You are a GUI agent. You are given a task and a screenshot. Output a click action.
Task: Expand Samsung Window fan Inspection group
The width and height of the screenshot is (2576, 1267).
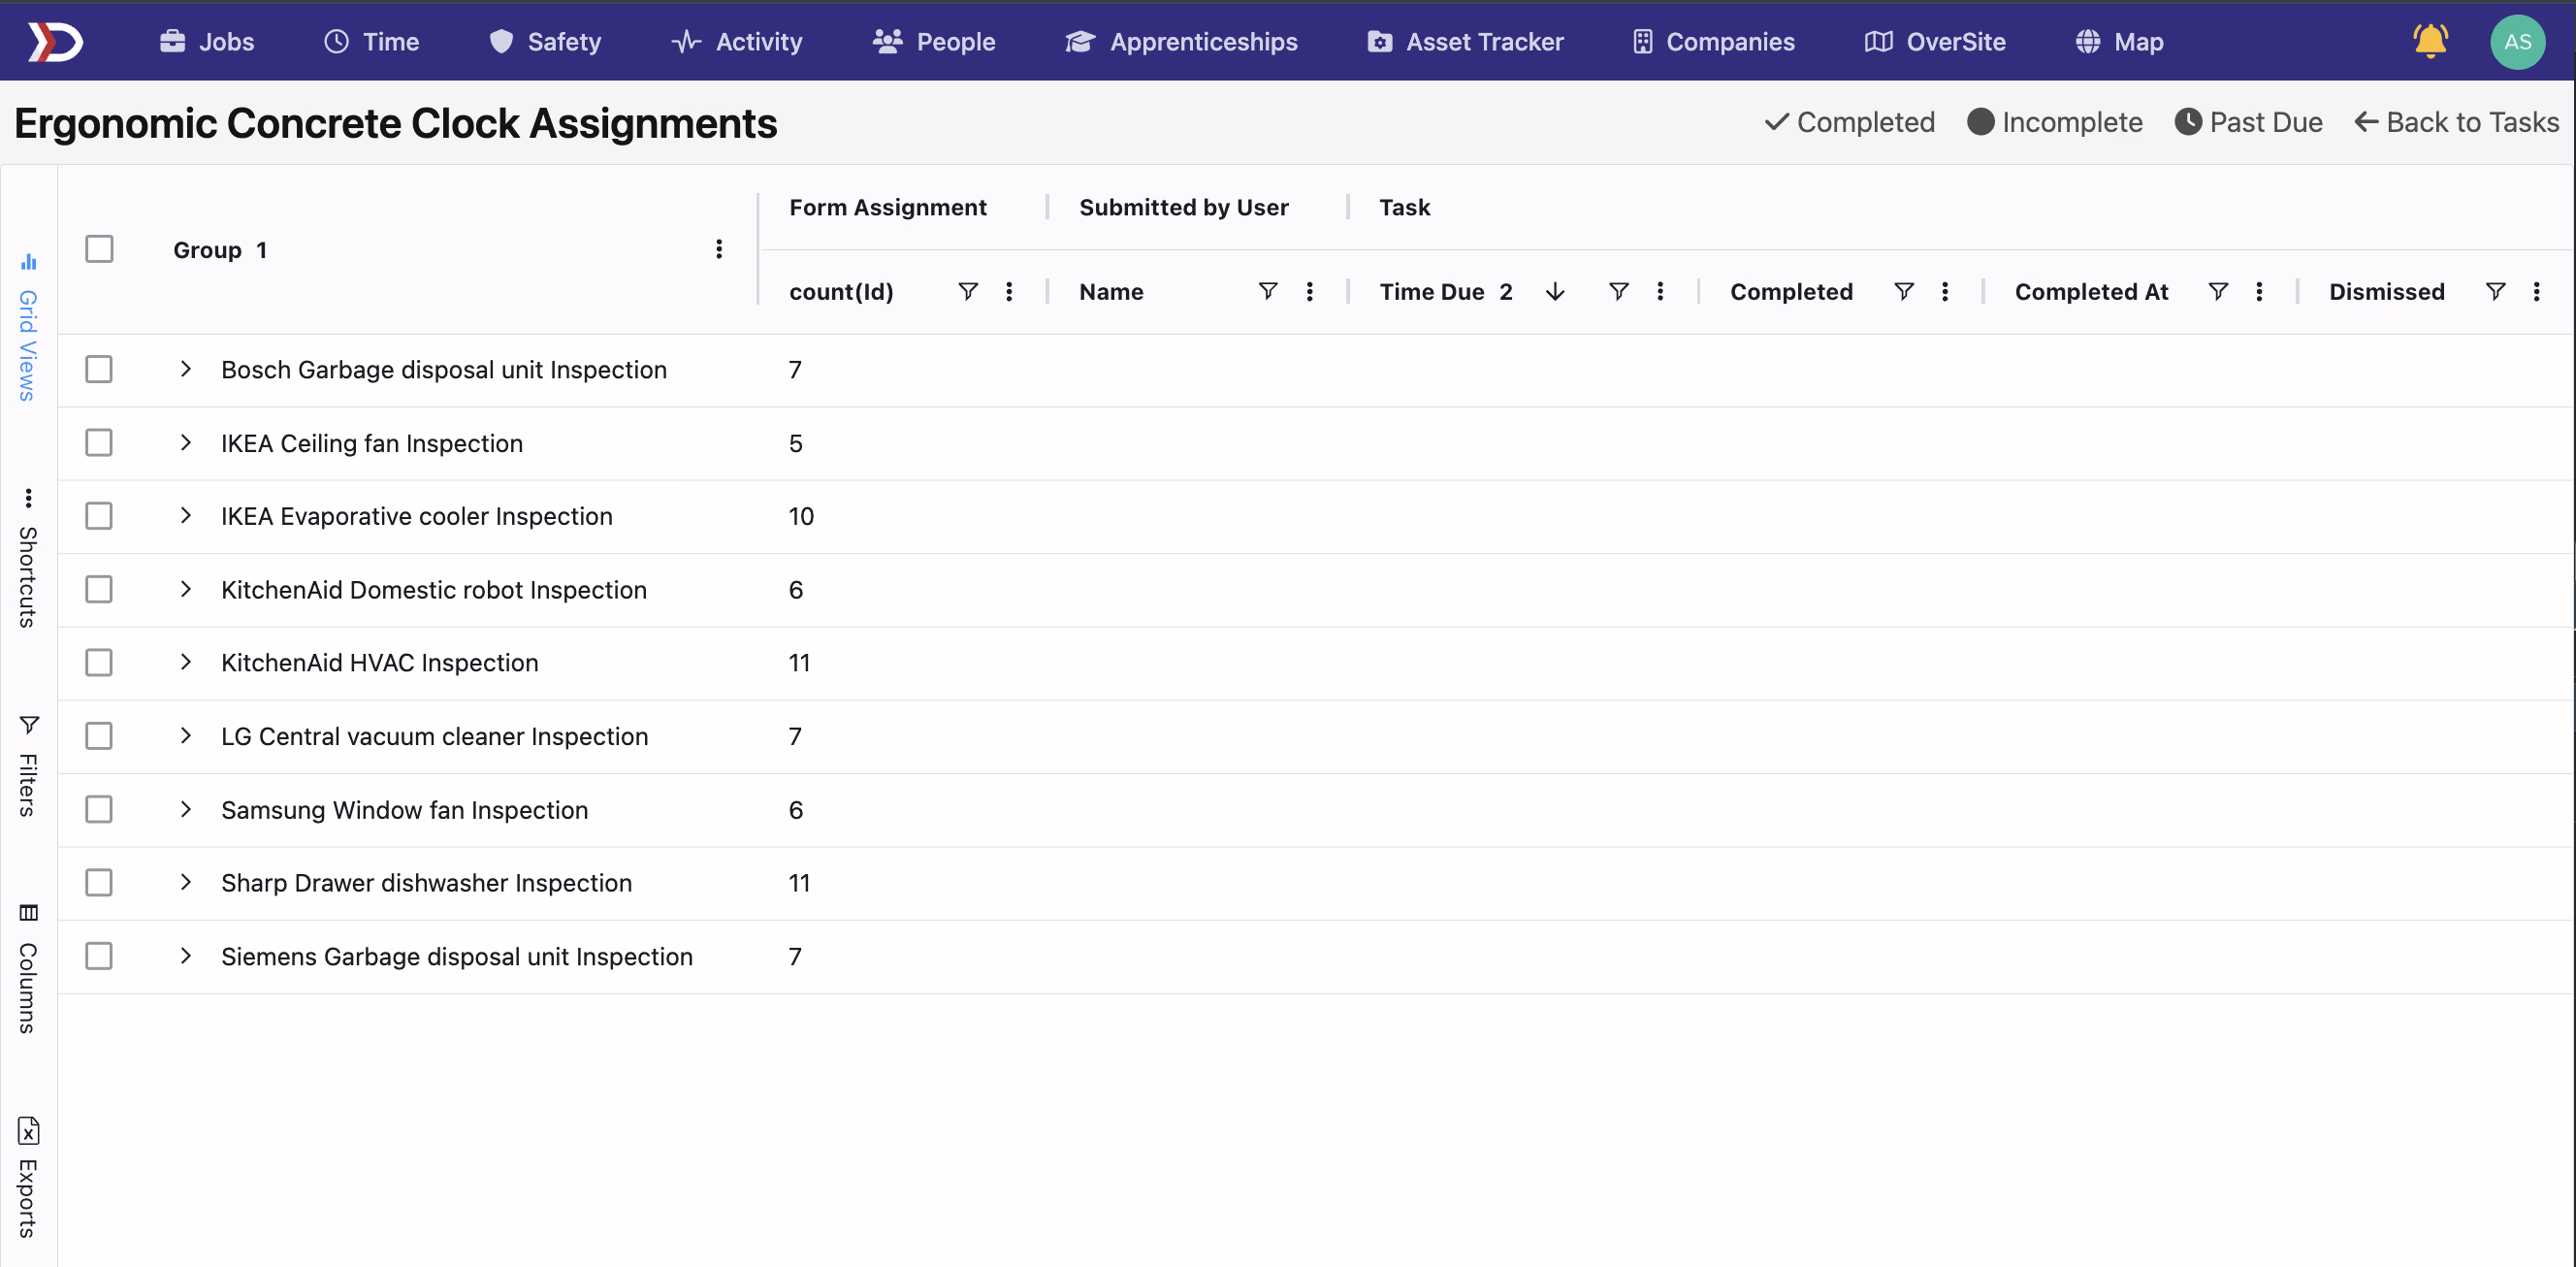point(185,809)
